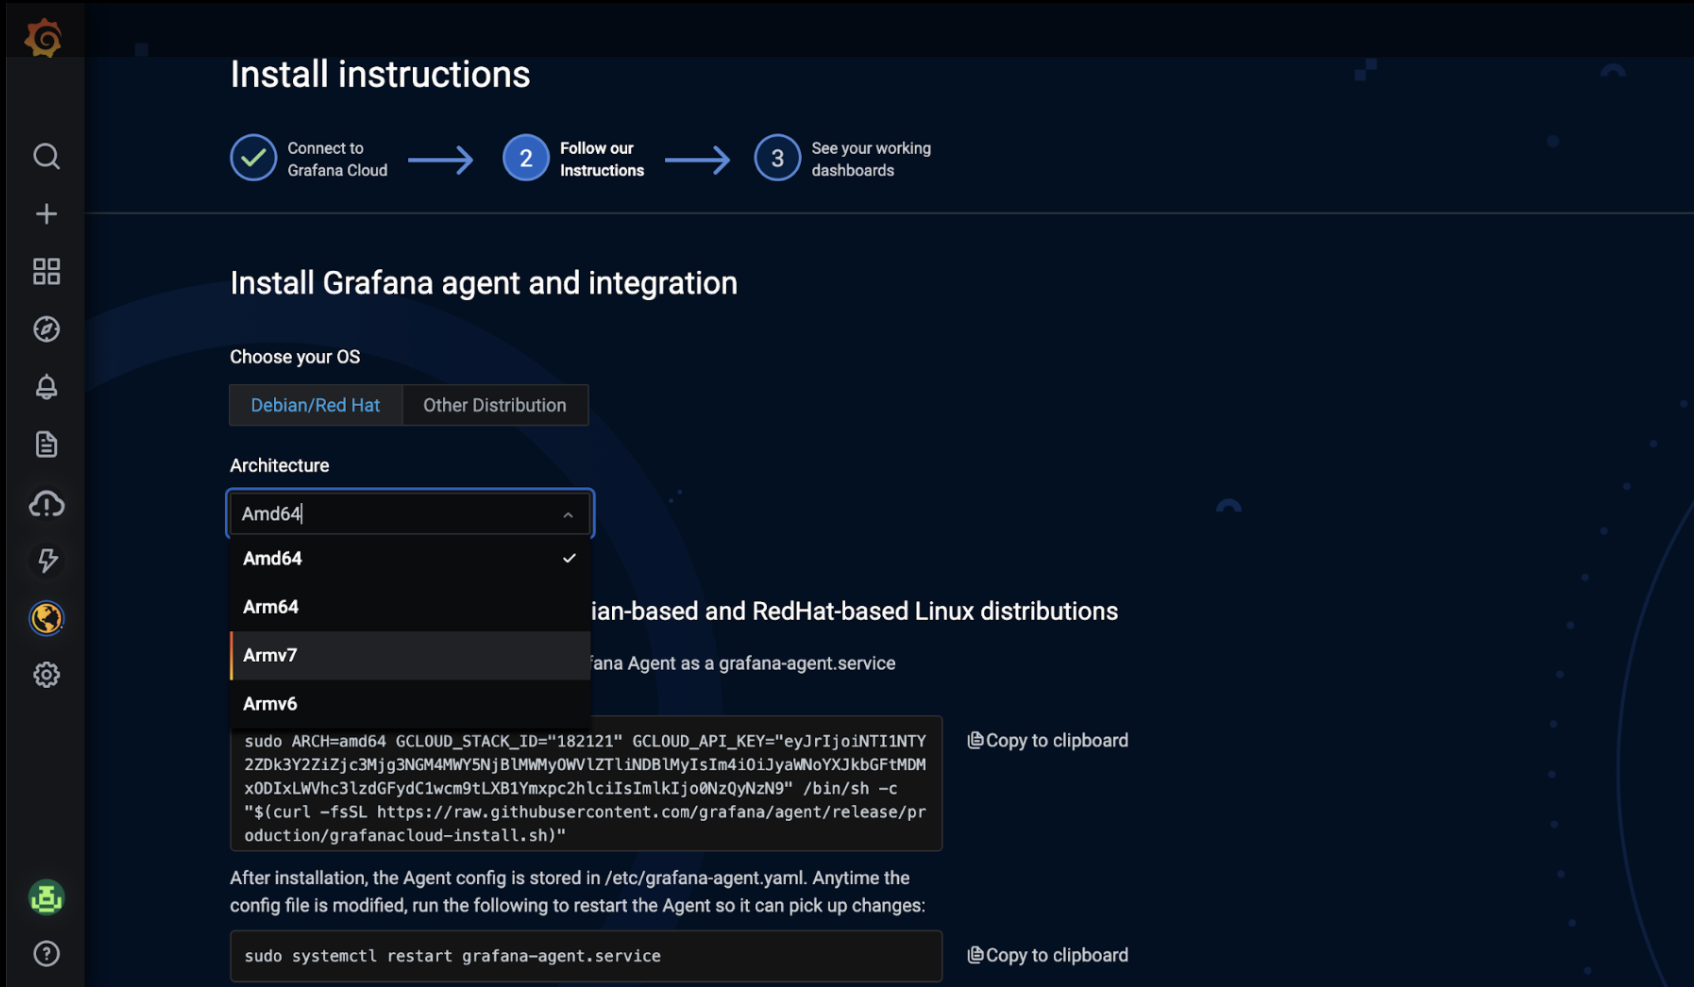1694x987 pixels.
Task: Click the install command code block
Action: pos(586,784)
